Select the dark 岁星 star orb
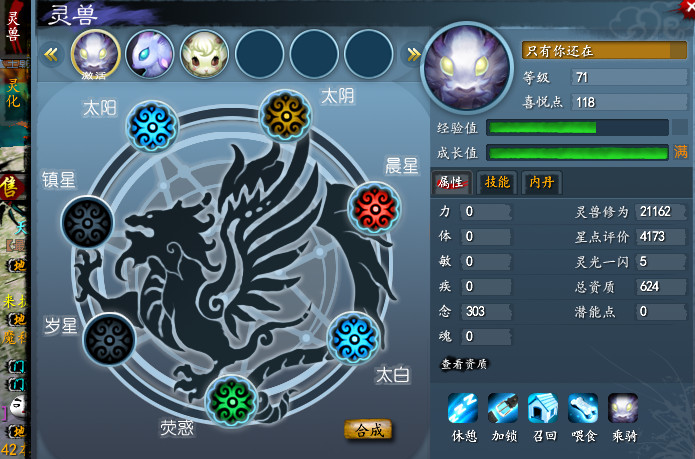The image size is (695, 459). click(x=109, y=339)
